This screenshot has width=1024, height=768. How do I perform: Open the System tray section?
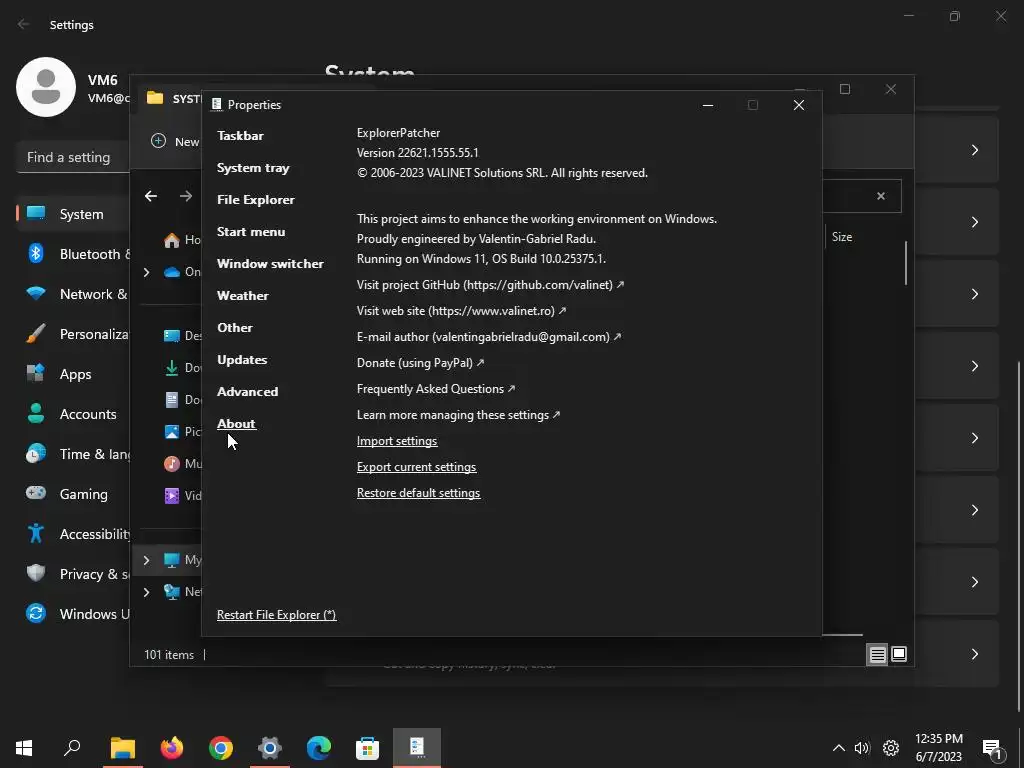[253, 168]
